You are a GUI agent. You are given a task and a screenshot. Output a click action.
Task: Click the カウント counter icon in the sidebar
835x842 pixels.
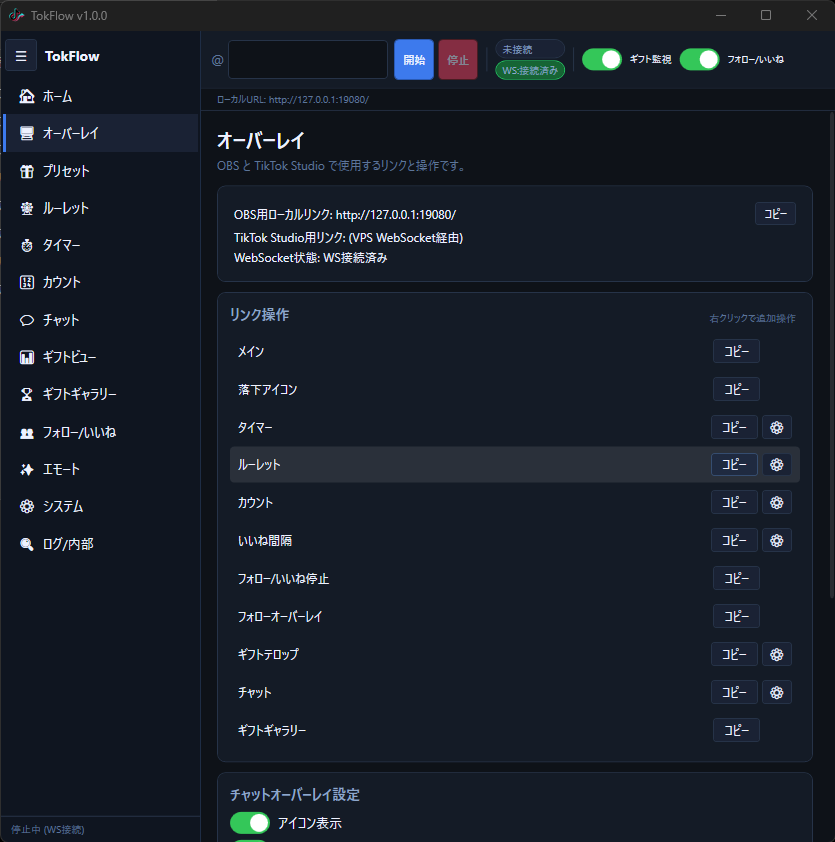pos(26,282)
